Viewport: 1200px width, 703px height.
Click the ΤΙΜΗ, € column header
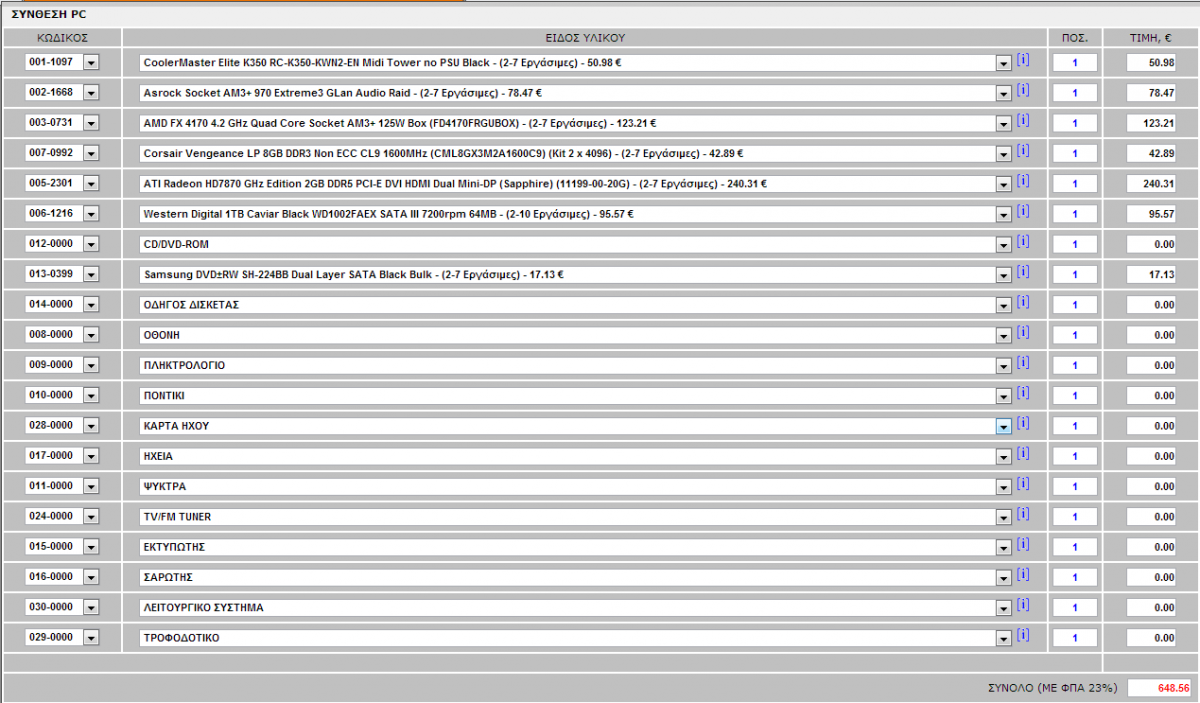tap(1152, 37)
